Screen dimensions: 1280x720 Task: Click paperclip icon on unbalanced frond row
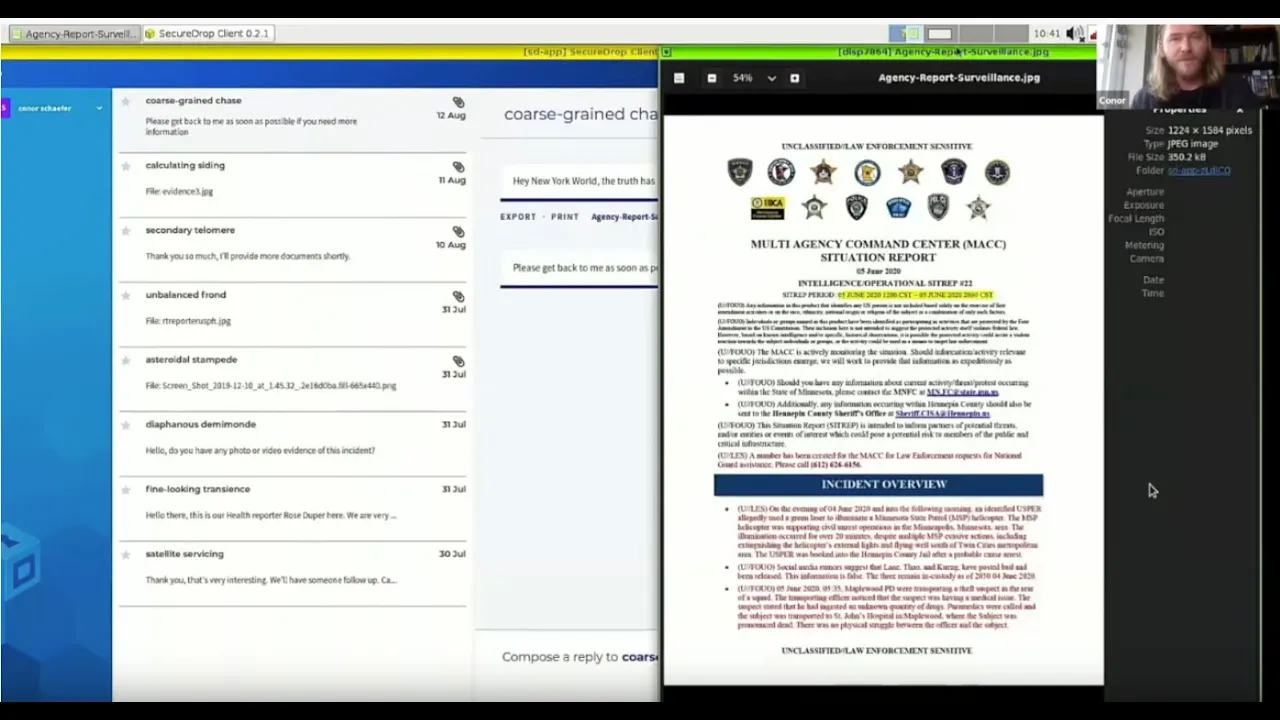coord(458,297)
